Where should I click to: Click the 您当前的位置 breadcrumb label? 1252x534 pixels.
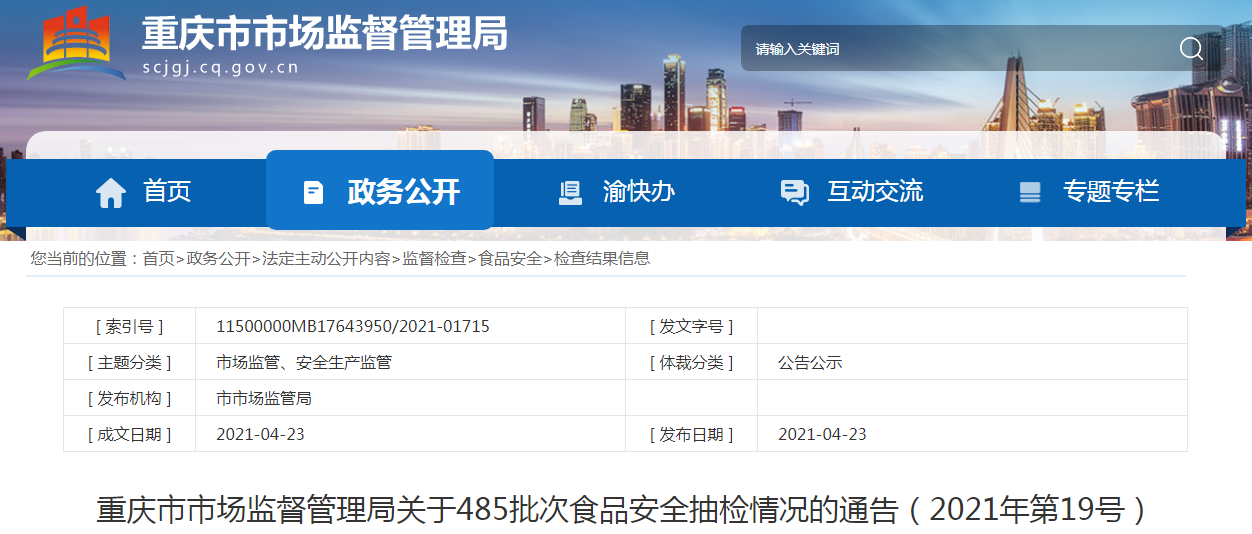point(85,258)
